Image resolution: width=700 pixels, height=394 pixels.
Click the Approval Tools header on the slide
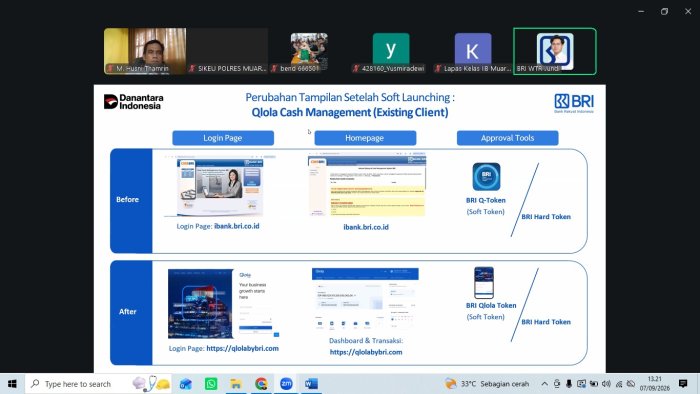pyautogui.click(x=507, y=138)
